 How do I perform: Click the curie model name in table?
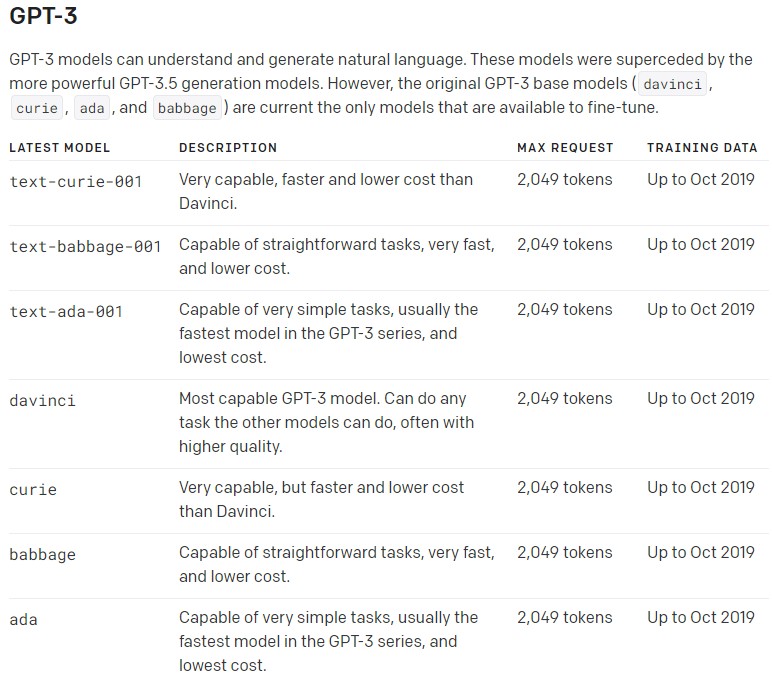33,489
